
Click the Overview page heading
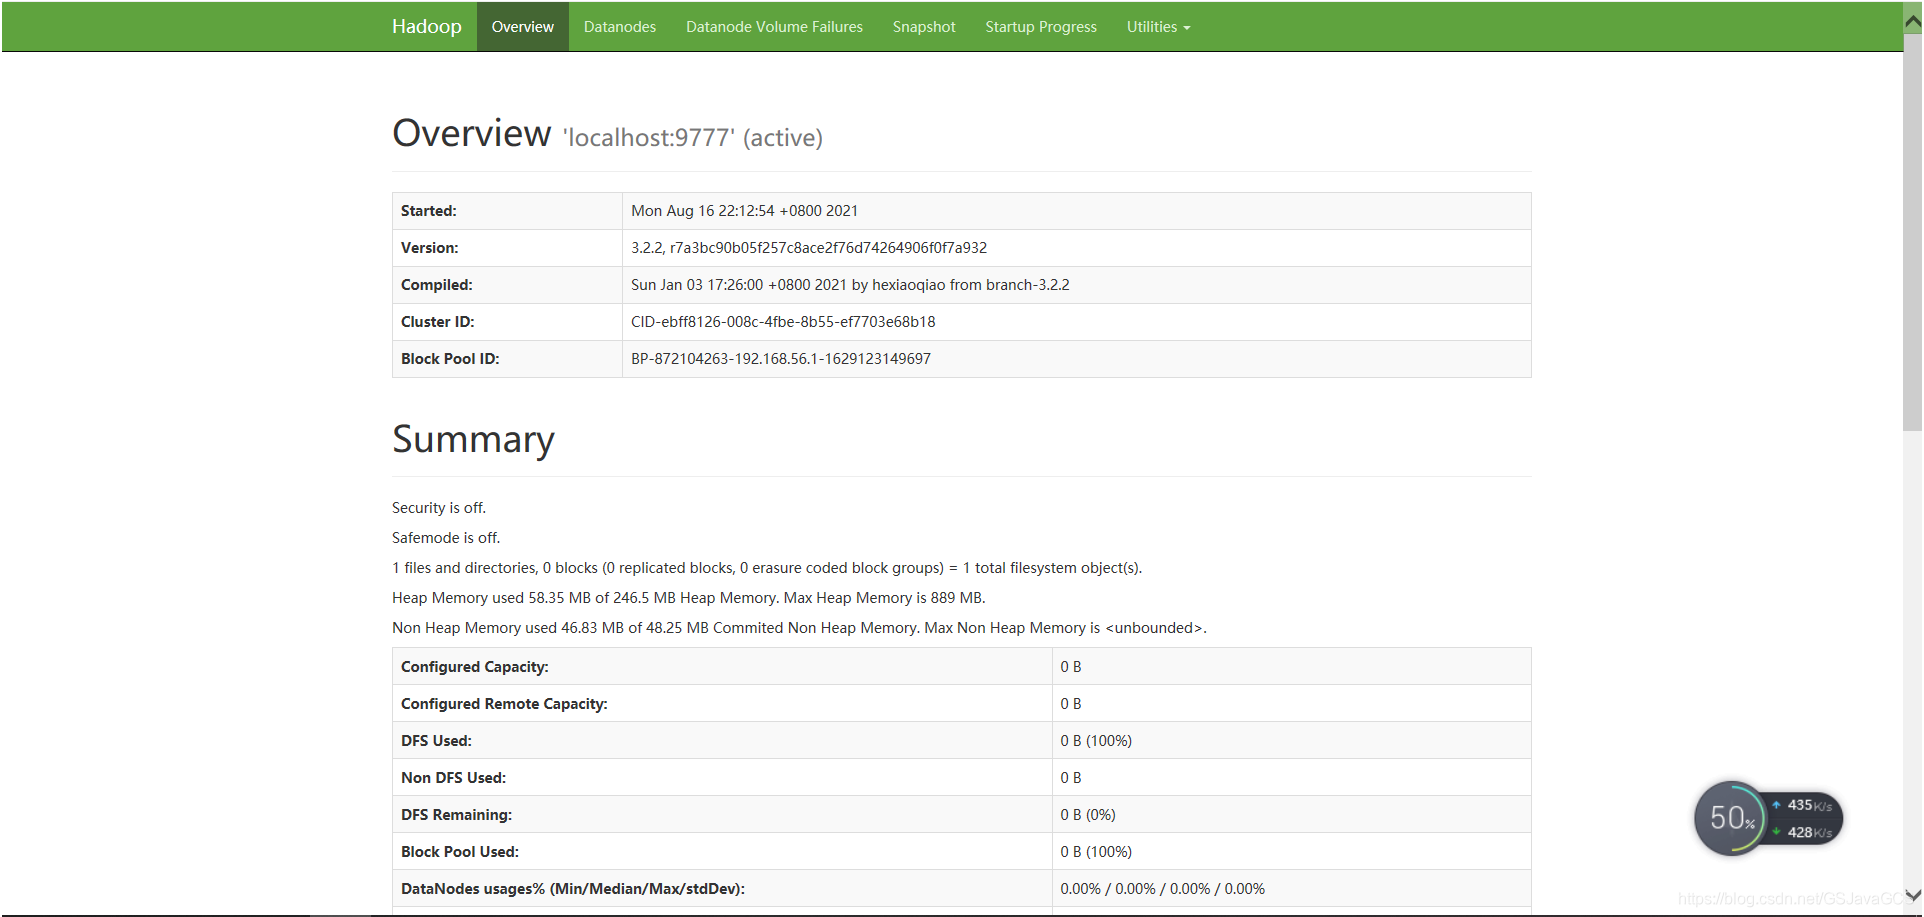tap(471, 133)
